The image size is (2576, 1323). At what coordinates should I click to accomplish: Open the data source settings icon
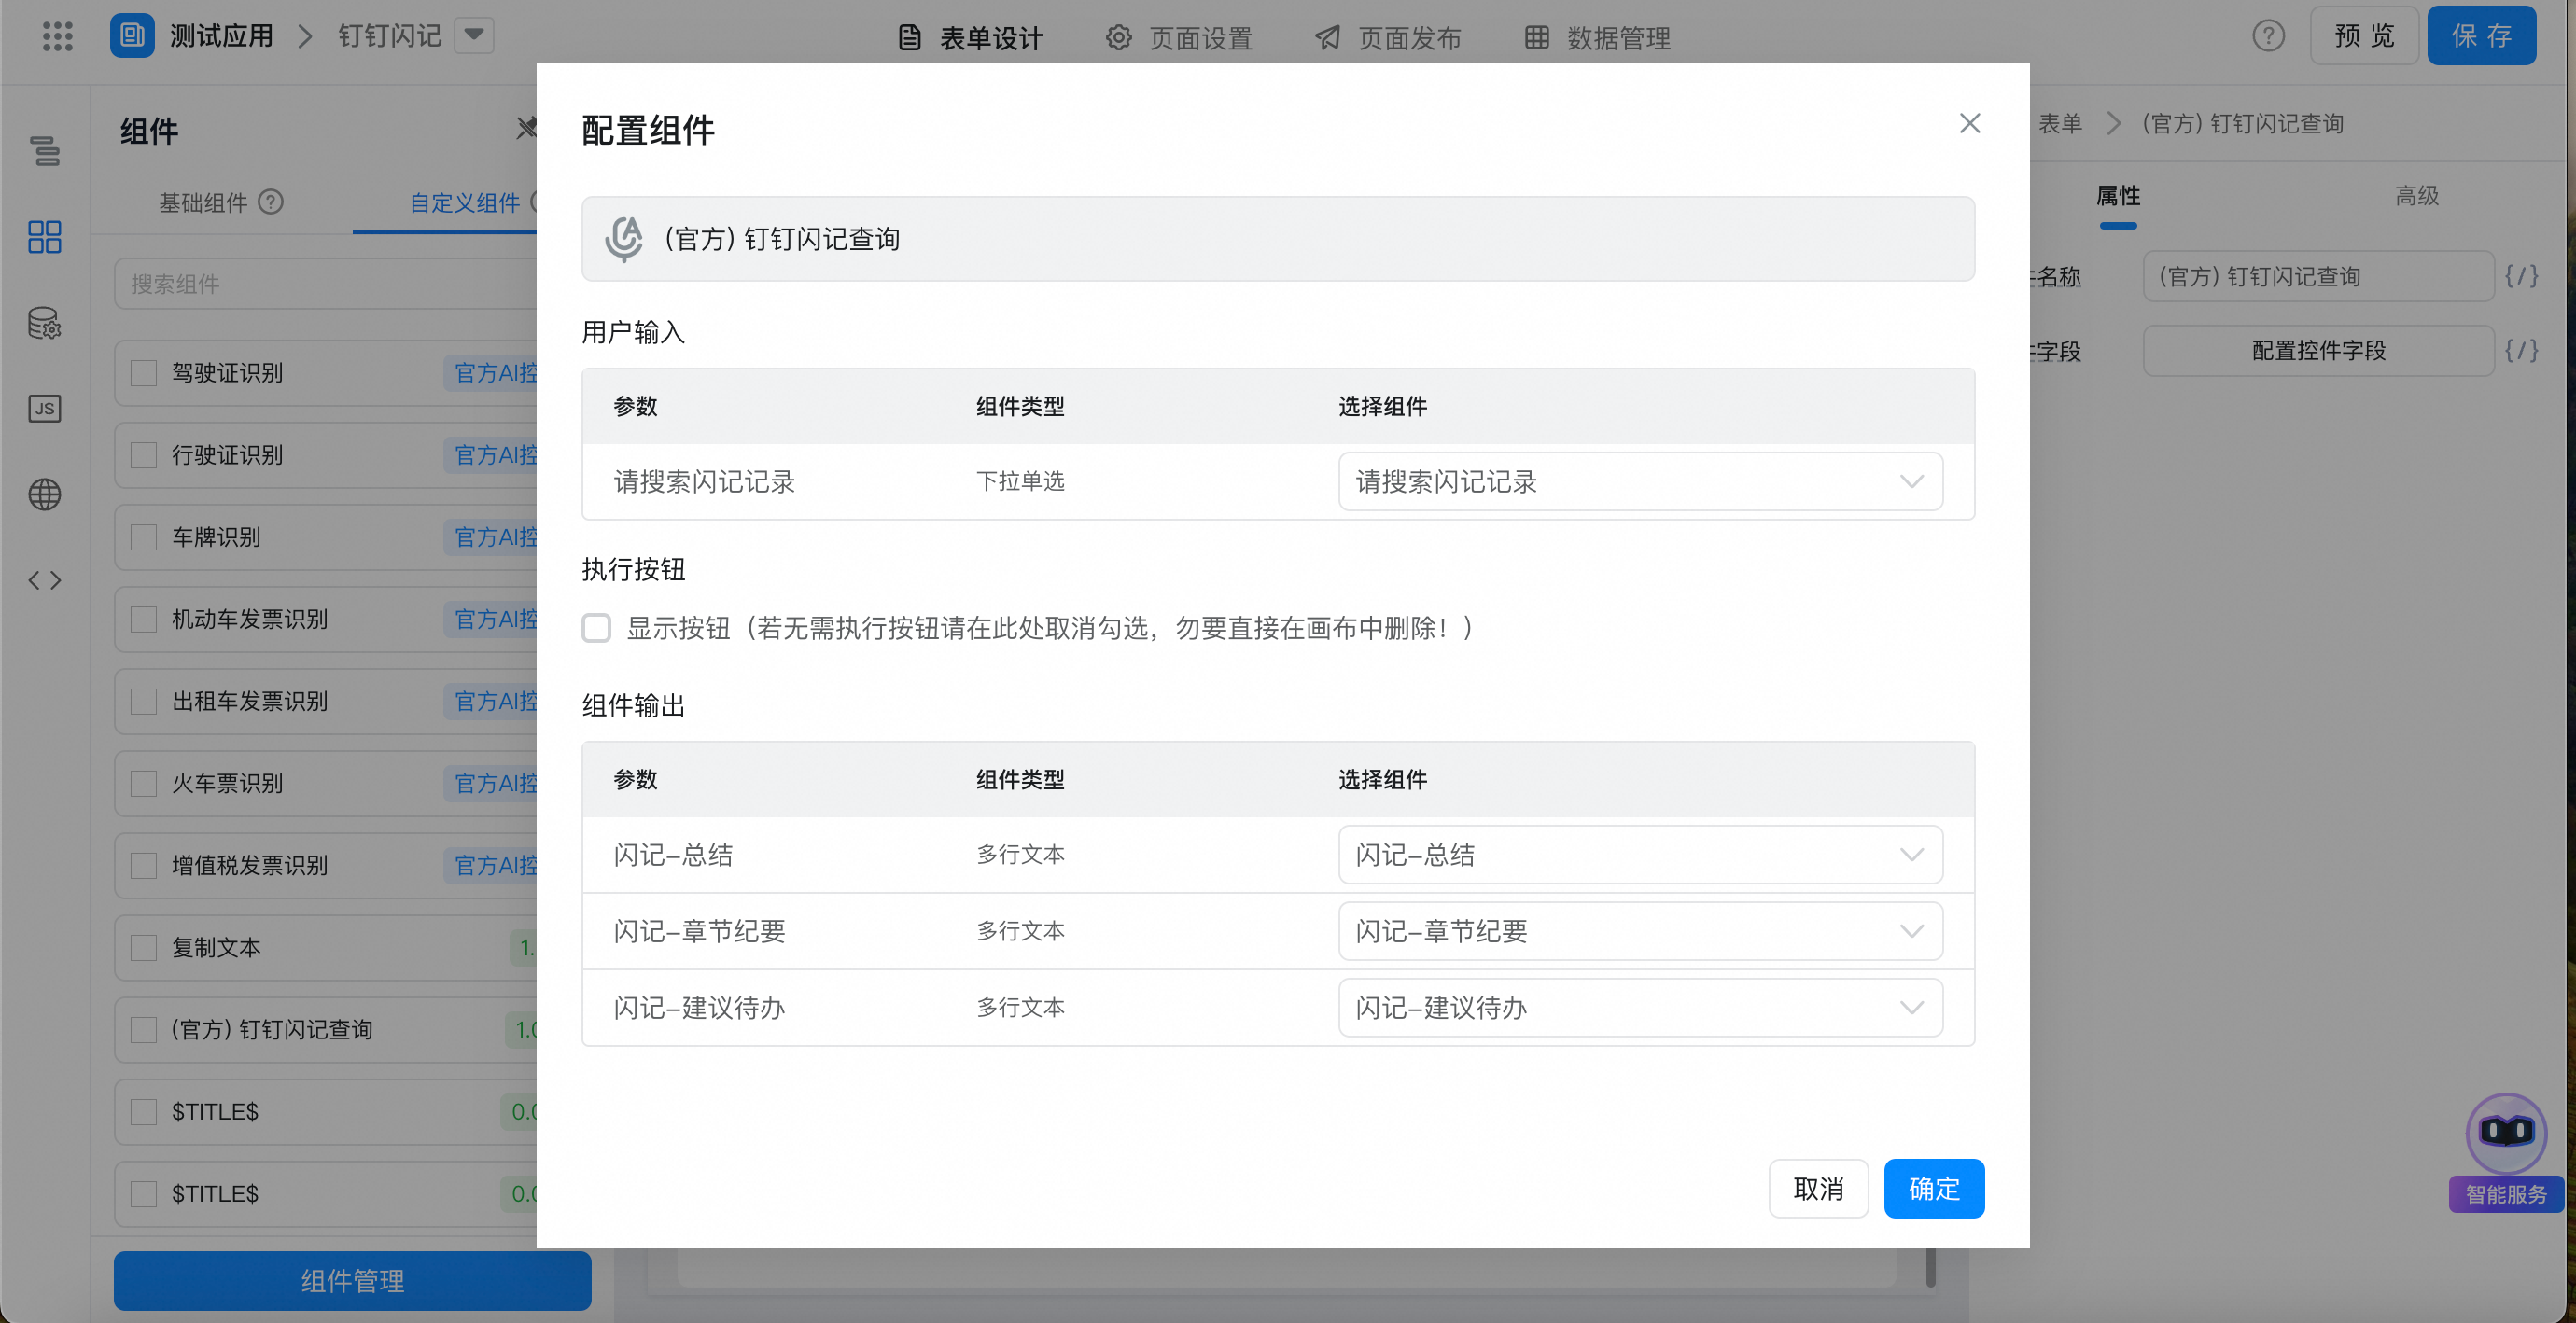click(x=44, y=323)
